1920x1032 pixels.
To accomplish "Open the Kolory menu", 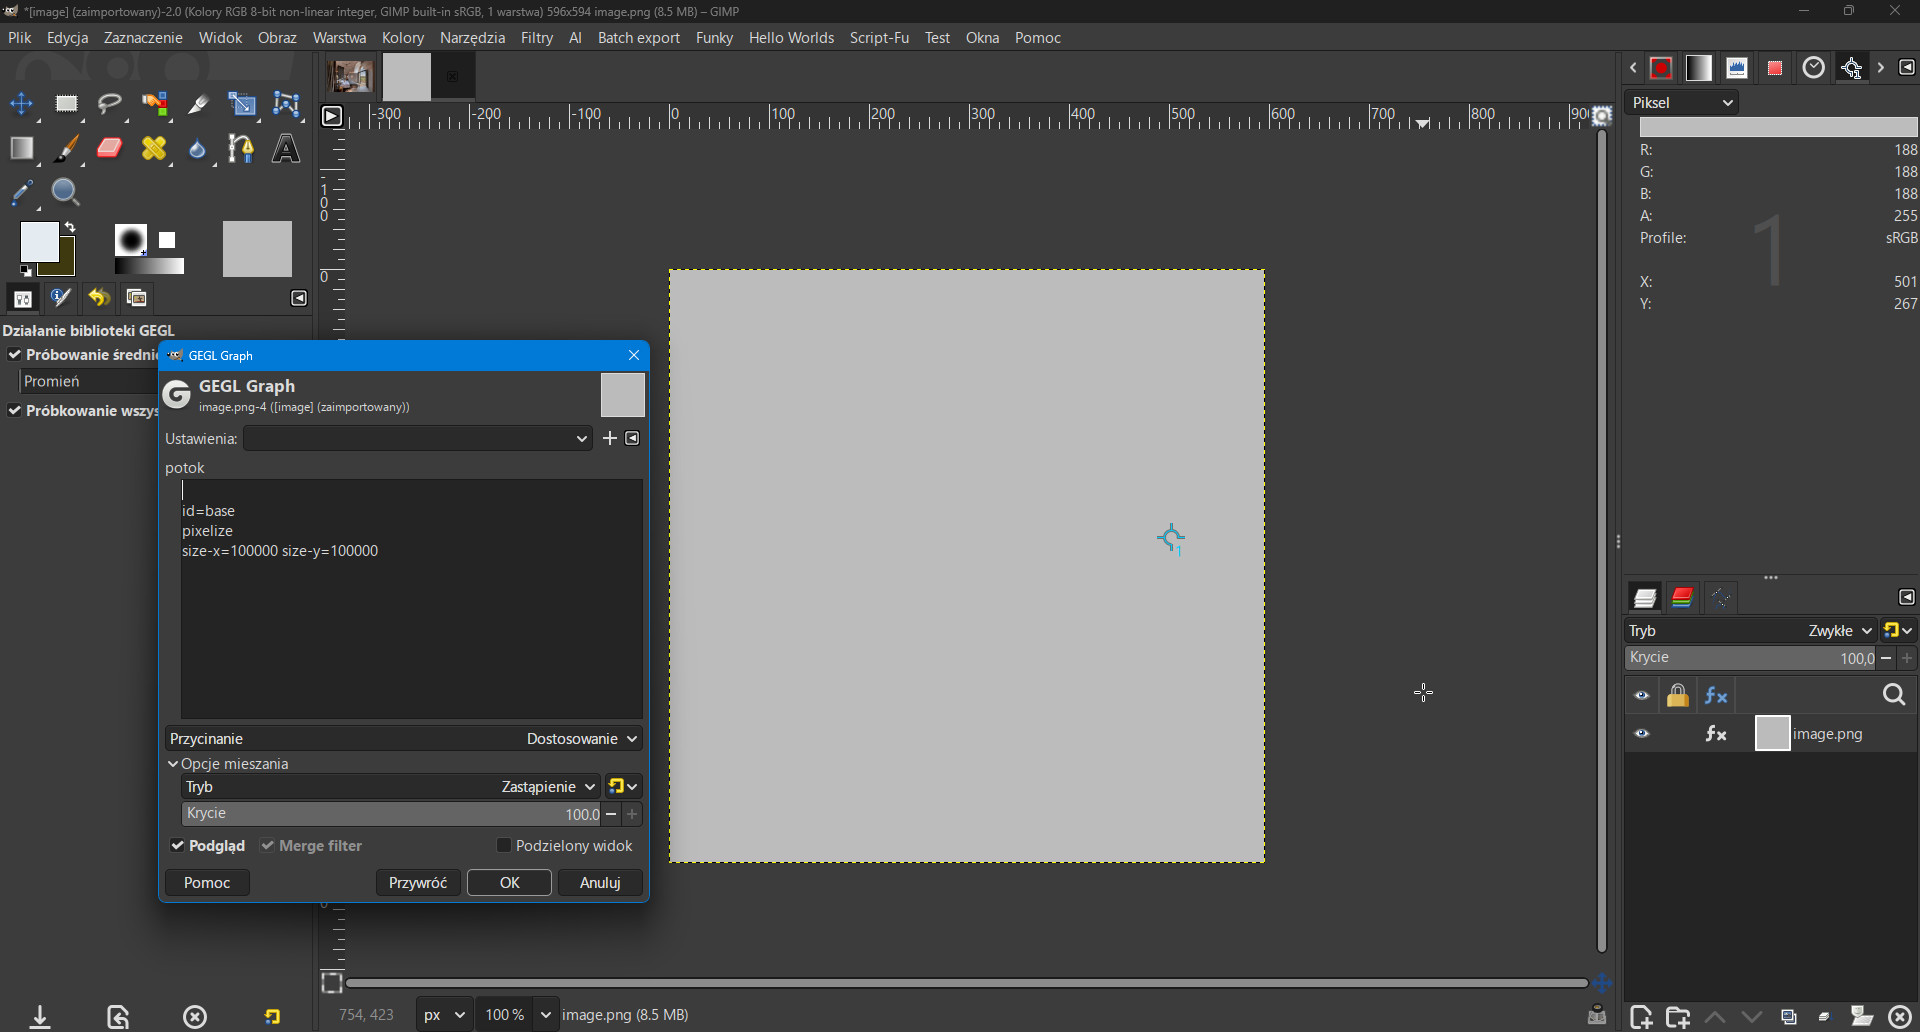I will [x=402, y=38].
